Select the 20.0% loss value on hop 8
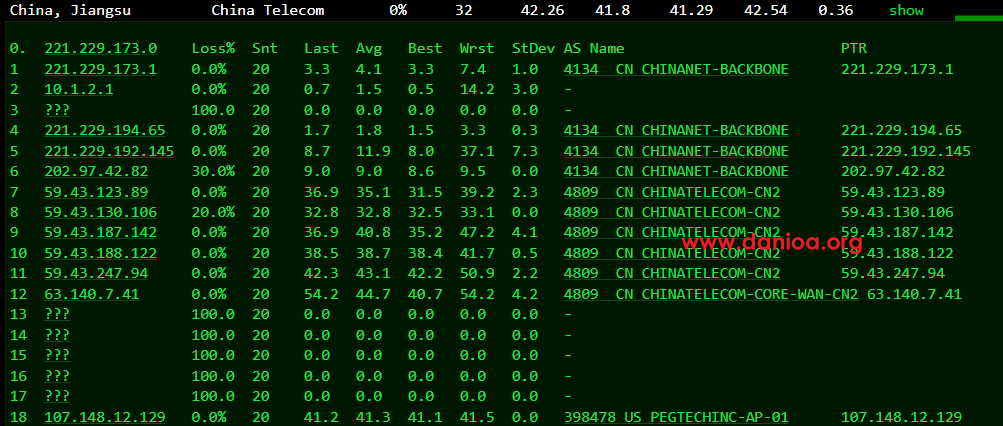 213,212
